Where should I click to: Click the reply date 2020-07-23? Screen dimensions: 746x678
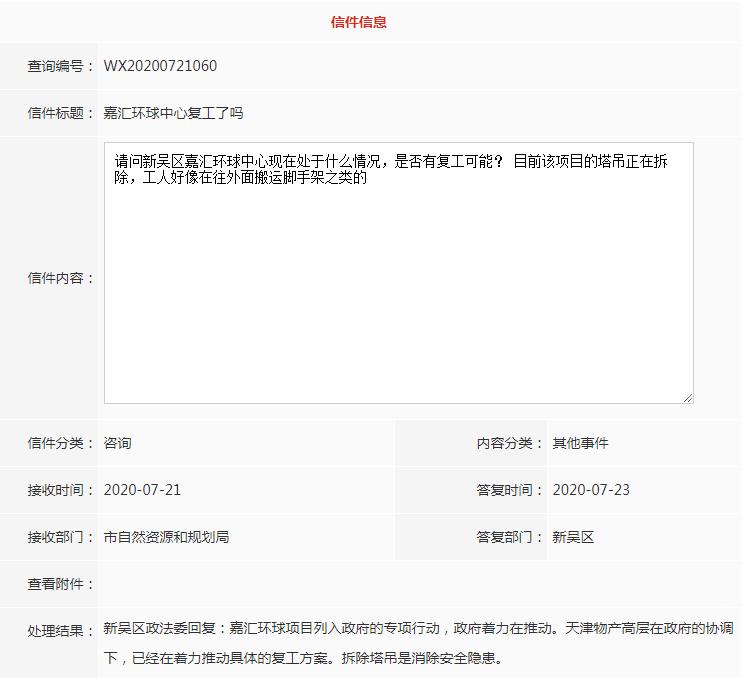pyautogui.click(x=591, y=490)
